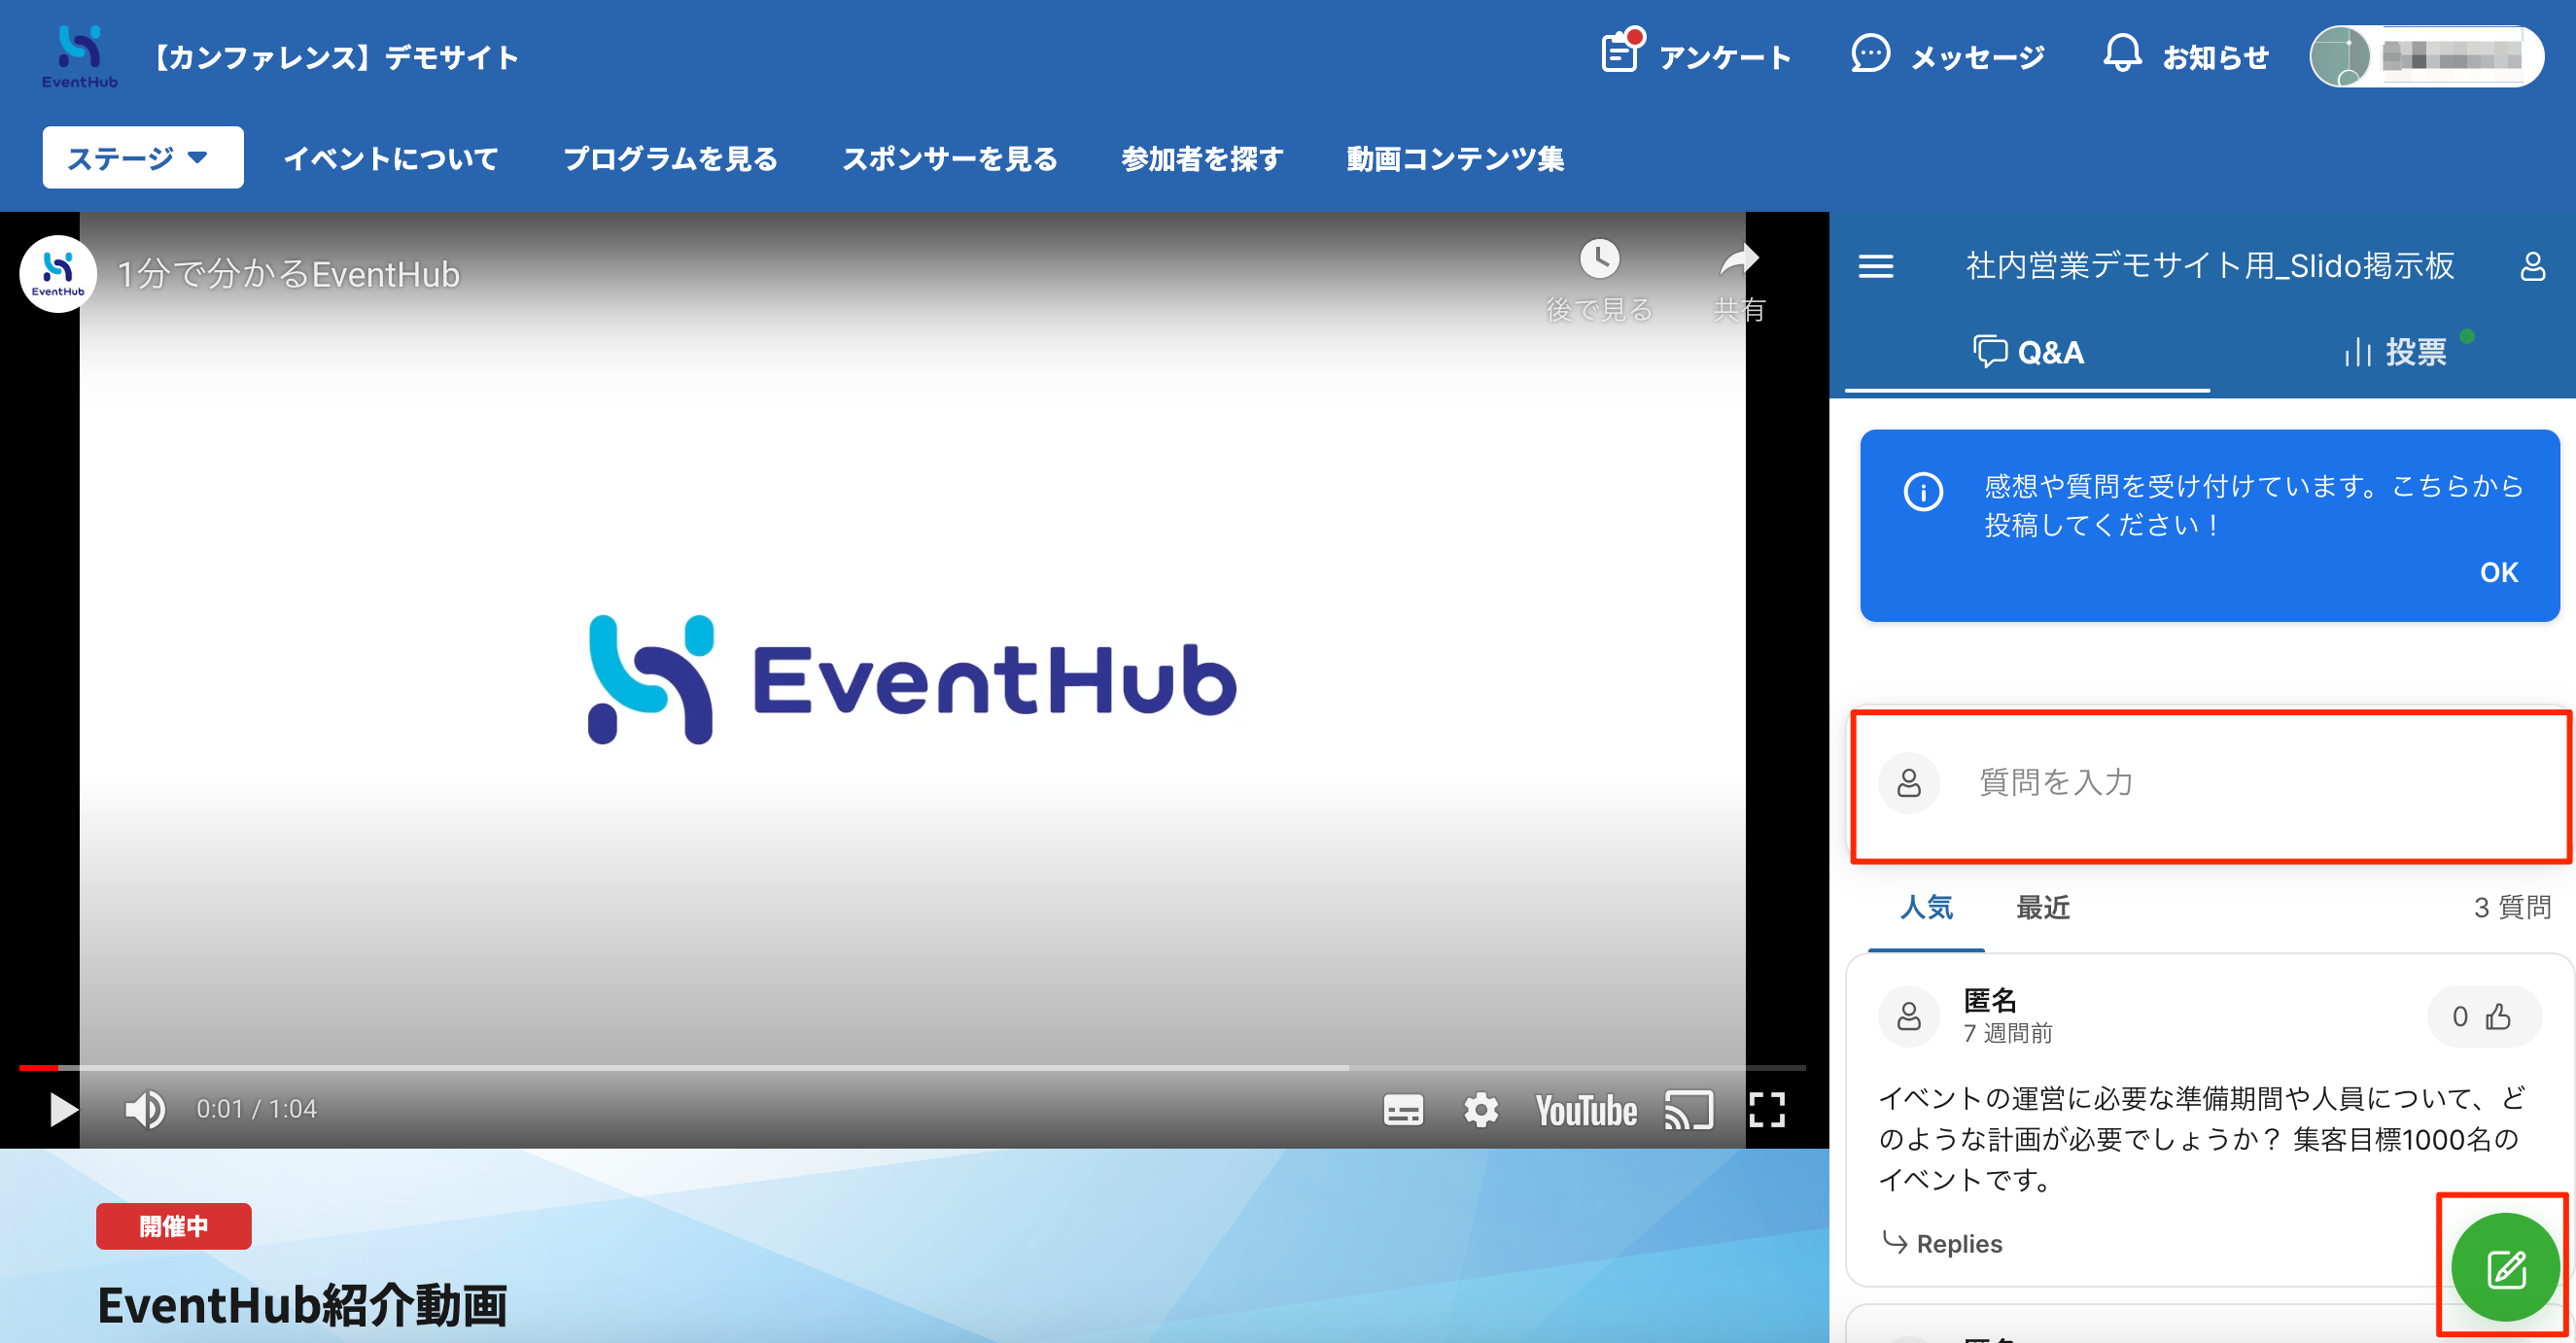The width and height of the screenshot is (2576, 1343).
Task: Click the Cast to device icon
Action: pos(1689,1110)
